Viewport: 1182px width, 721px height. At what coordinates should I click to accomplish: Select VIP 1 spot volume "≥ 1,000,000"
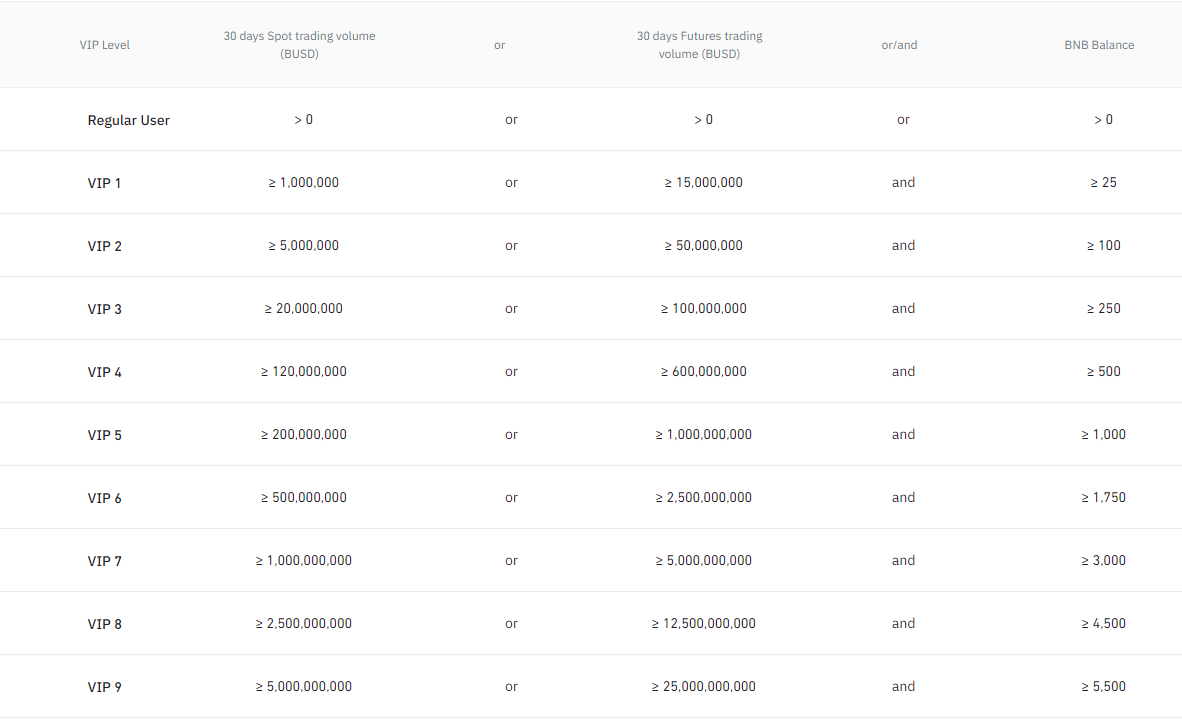(304, 183)
